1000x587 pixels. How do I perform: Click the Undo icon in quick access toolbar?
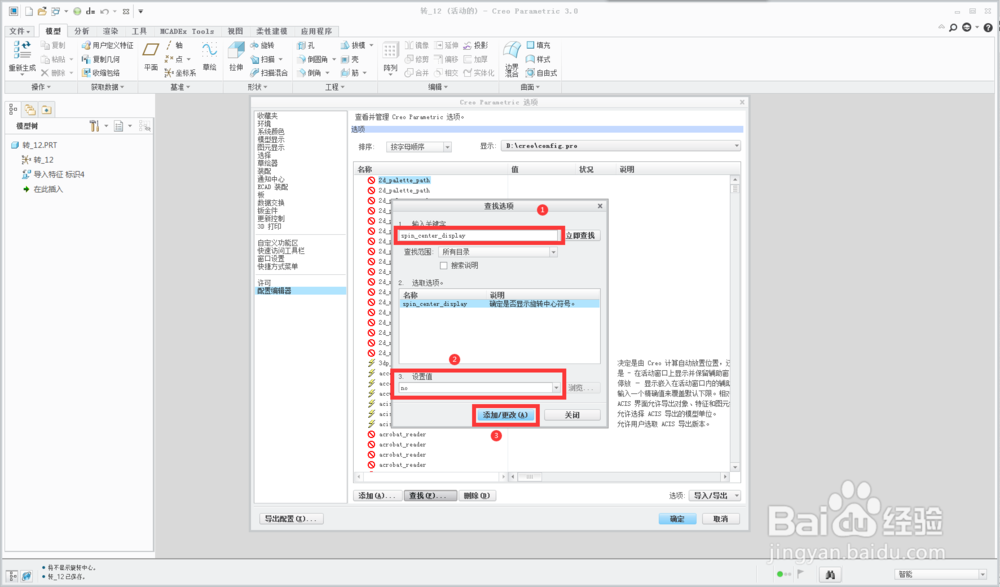(x=104, y=11)
